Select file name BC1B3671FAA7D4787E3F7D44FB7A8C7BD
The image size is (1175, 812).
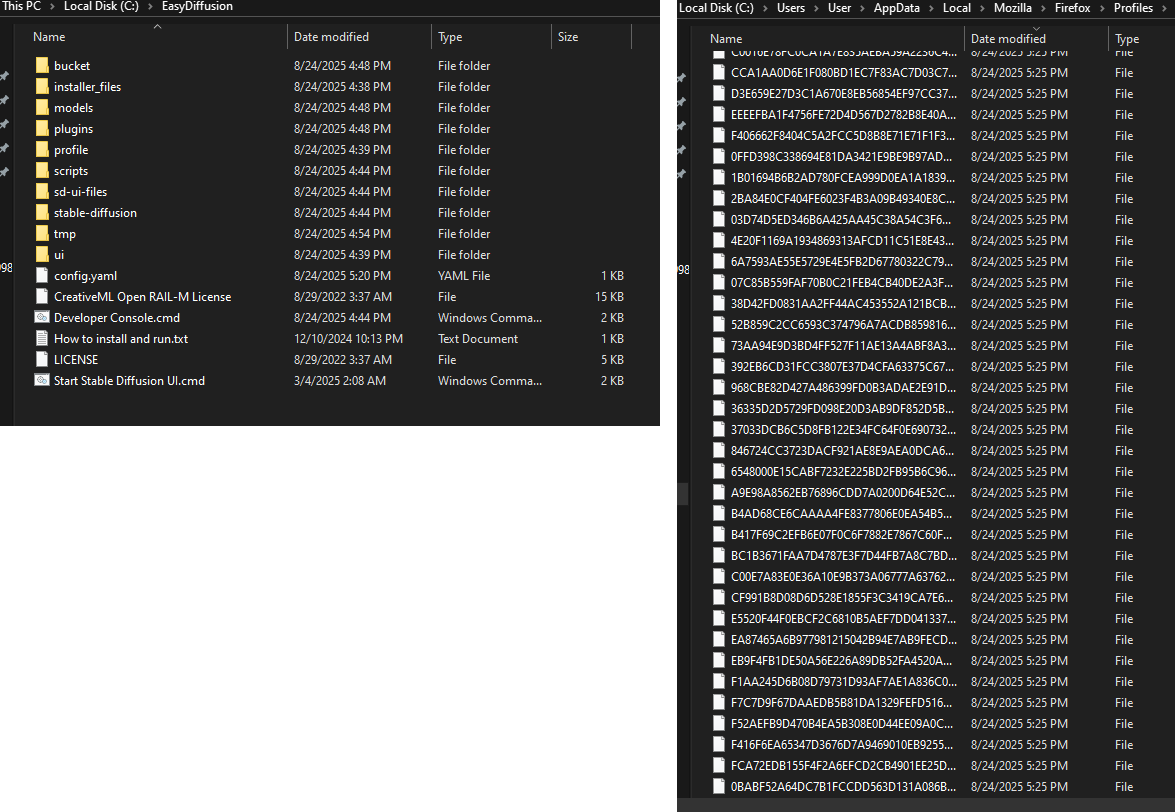pos(844,555)
